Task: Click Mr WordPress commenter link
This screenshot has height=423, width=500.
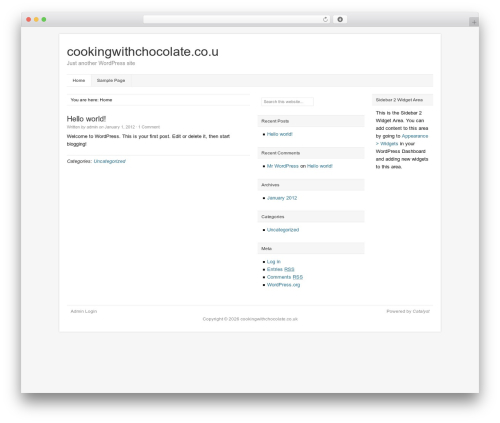Action: click(283, 166)
